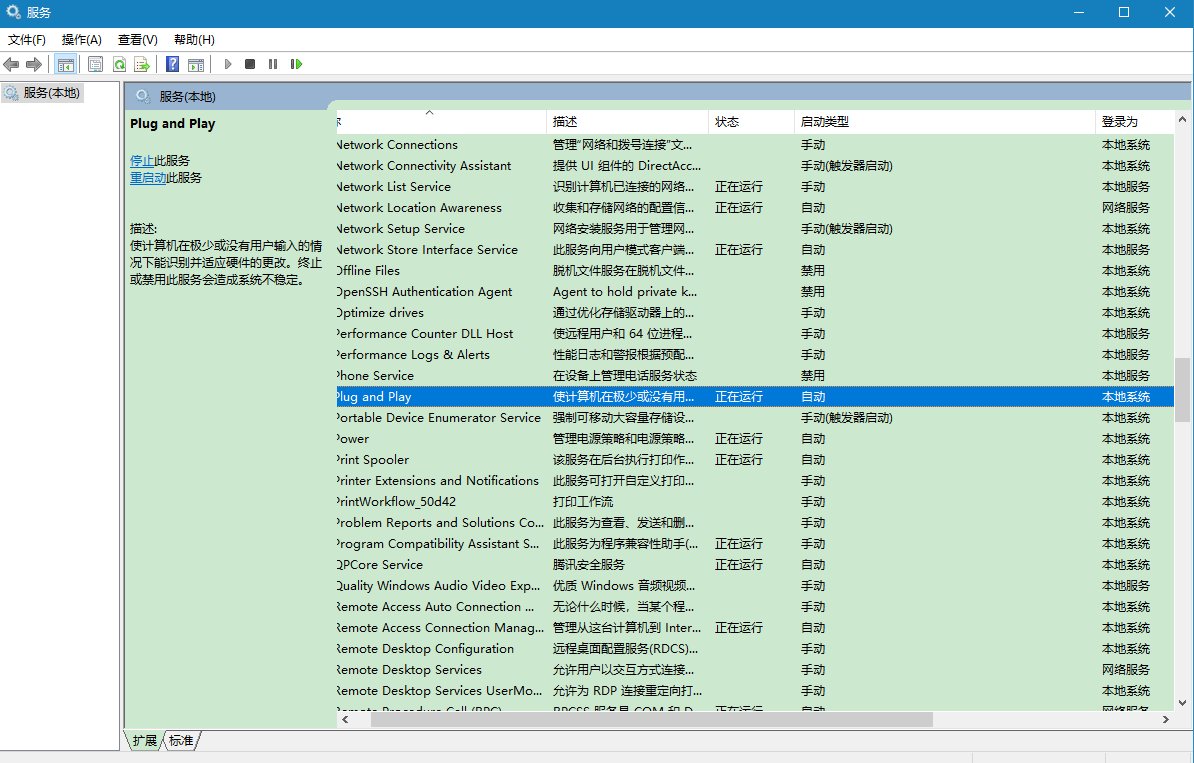Open the 文件(F) menu

coord(27,40)
